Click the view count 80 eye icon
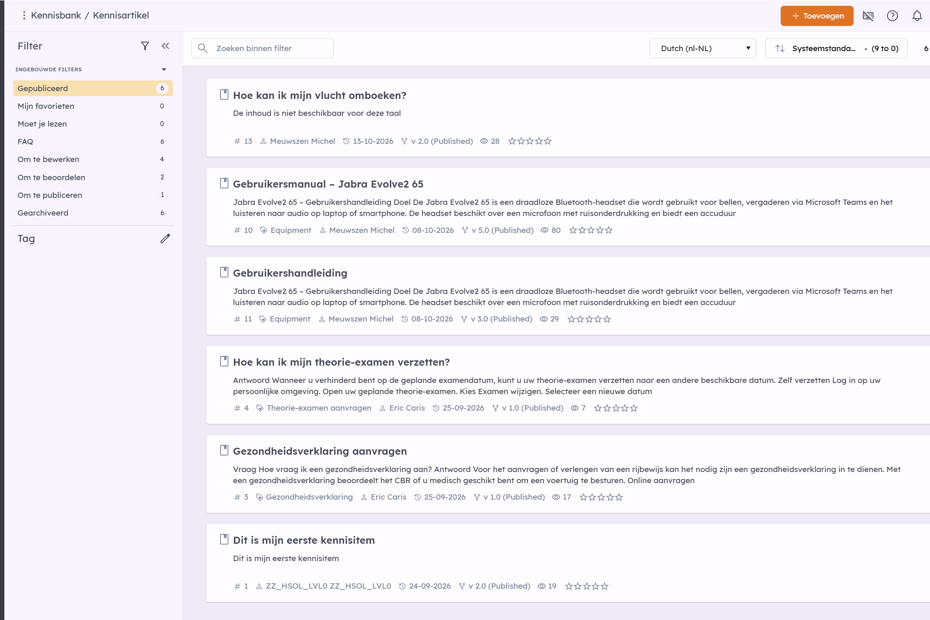This screenshot has width=930, height=620. click(544, 230)
